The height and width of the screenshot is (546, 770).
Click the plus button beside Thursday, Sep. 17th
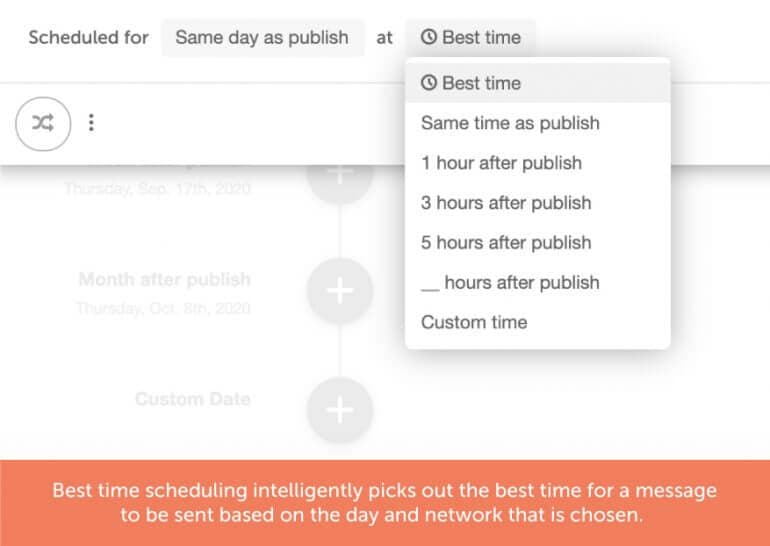(x=340, y=178)
